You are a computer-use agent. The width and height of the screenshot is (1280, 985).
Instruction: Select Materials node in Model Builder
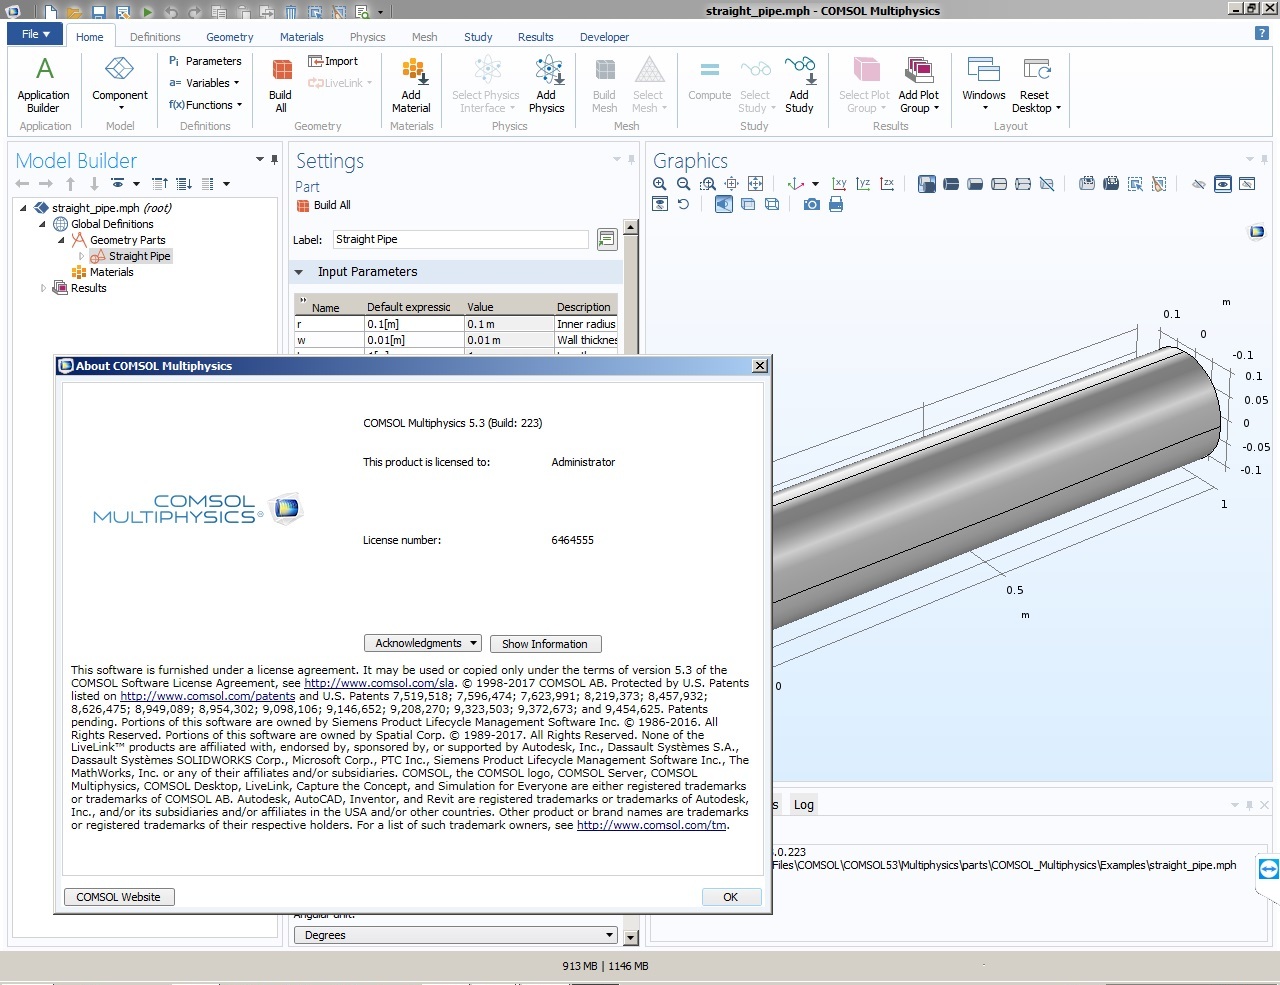(x=103, y=272)
